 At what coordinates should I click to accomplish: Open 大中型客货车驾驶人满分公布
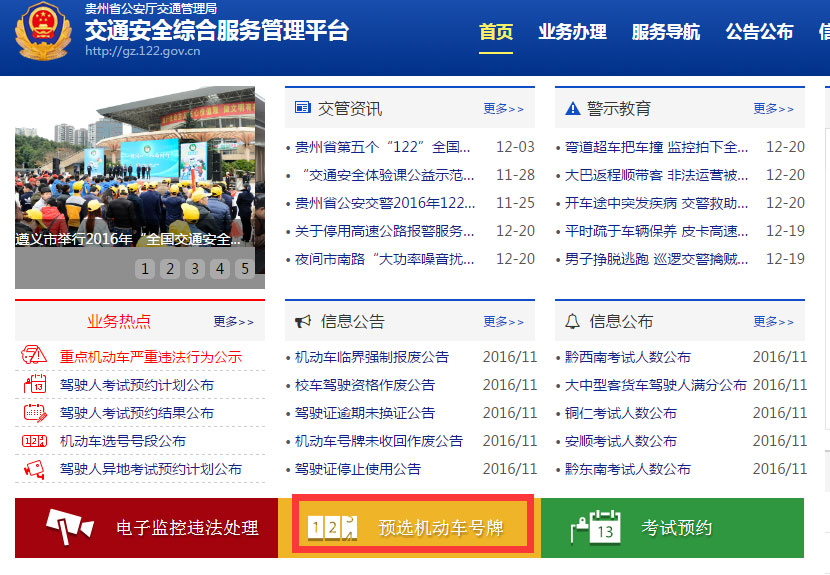click(655, 384)
